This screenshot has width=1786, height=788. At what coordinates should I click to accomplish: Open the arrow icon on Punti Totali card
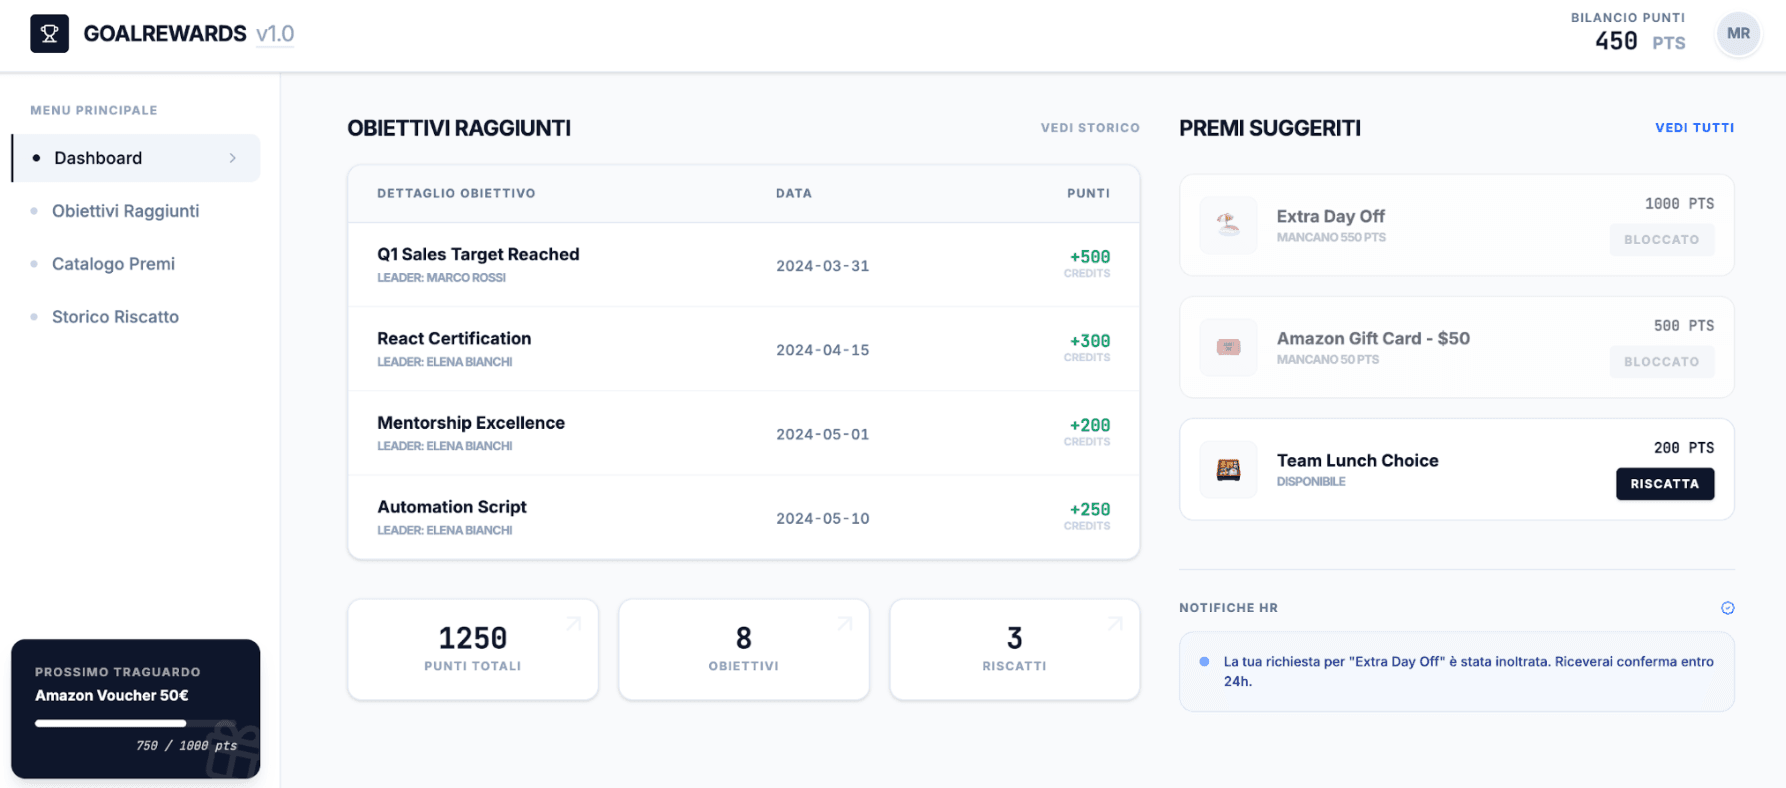pos(573,624)
